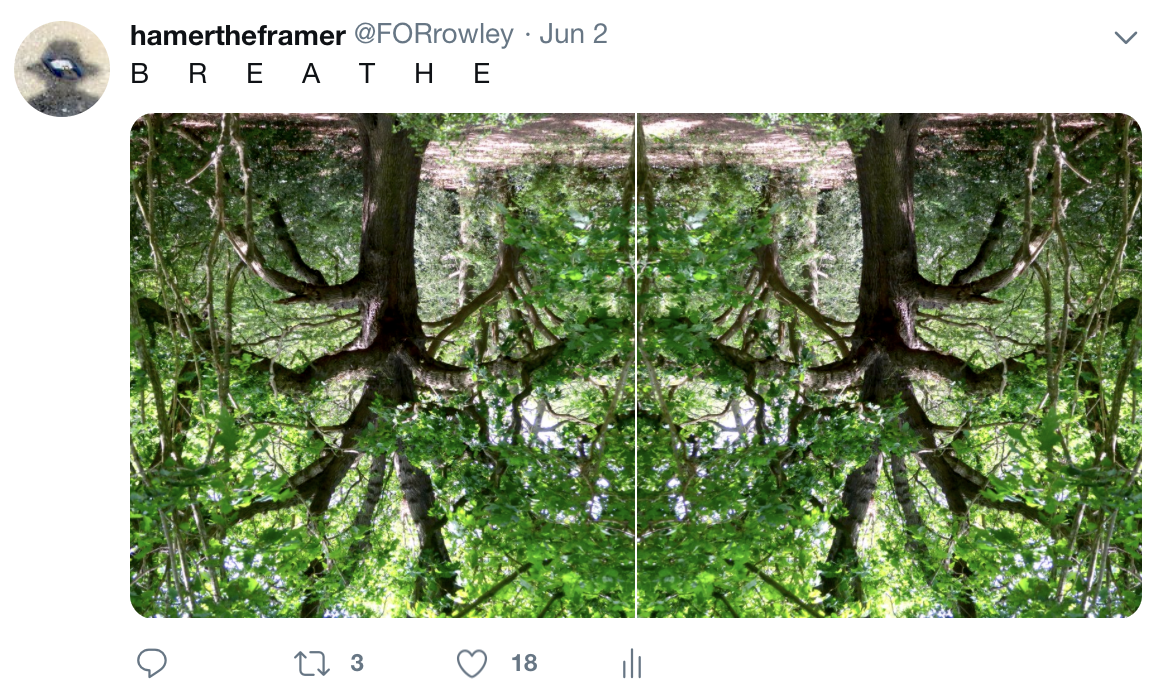Open the @FORrowley handle link
The image size is (1155, 692).
click(x=434, y=34)
